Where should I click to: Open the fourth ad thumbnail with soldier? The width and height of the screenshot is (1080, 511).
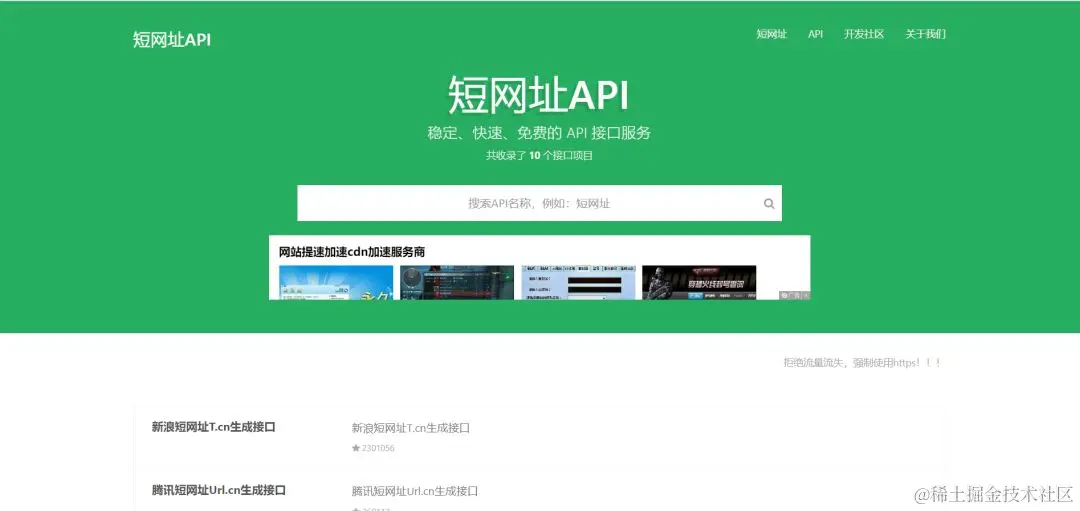click(699, 282)
